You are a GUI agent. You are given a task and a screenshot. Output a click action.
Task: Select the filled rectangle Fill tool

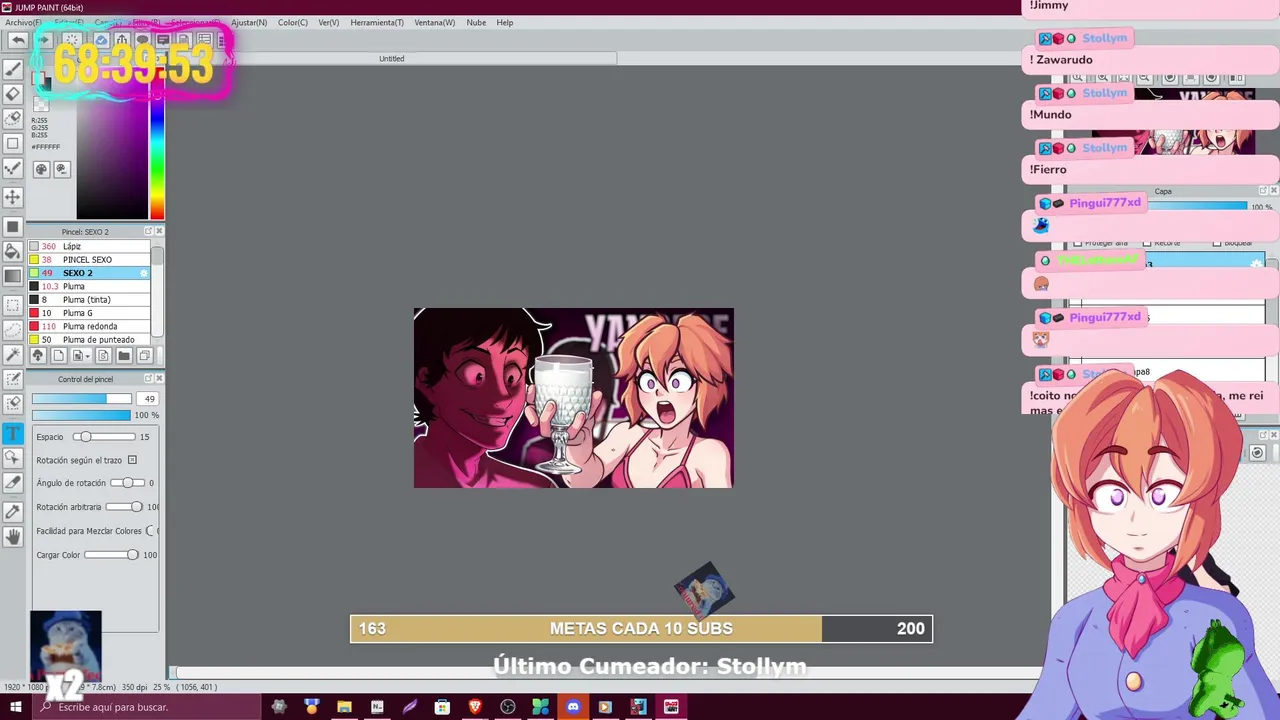[x=13, y=226]
